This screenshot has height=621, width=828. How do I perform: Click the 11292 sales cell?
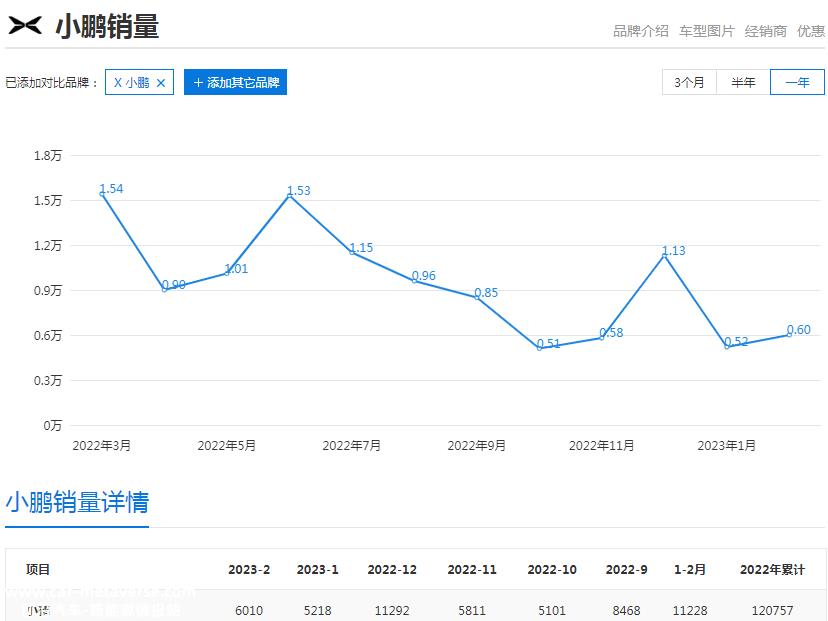[x=392, y=610]
